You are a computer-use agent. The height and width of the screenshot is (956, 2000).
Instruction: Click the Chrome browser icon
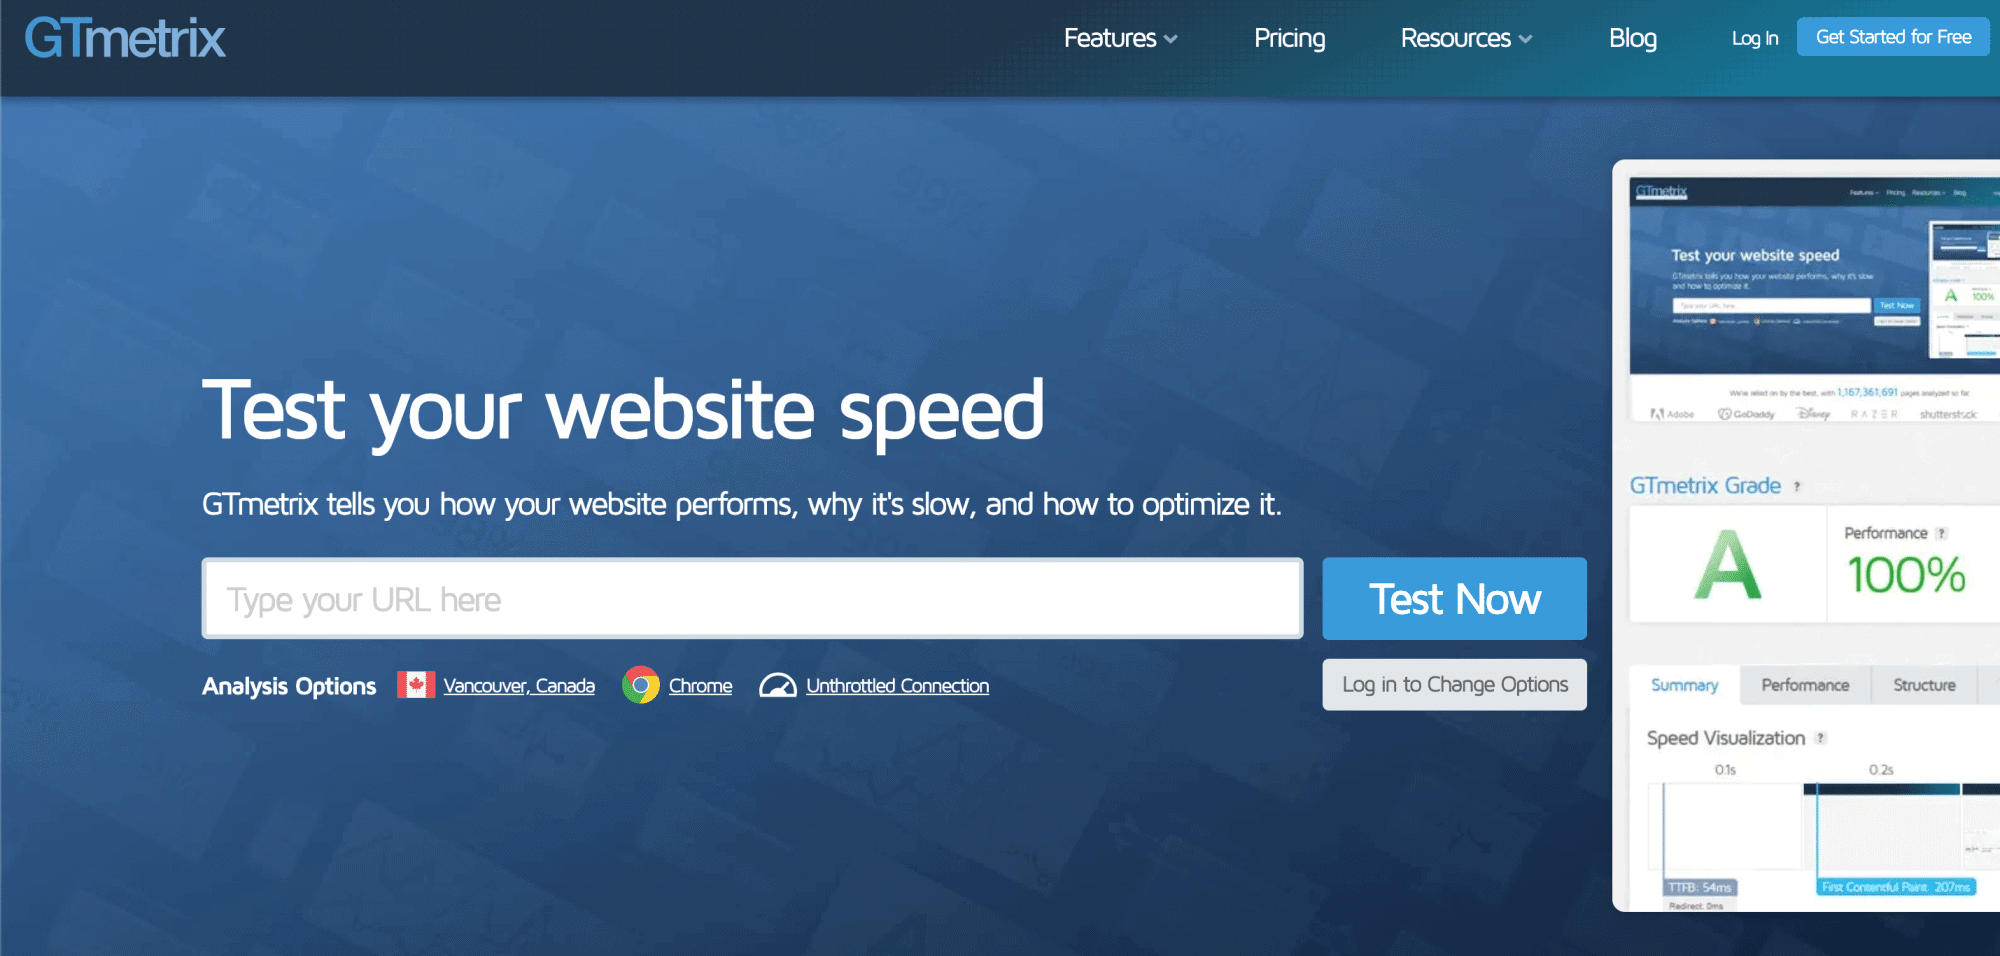(641, 685)
